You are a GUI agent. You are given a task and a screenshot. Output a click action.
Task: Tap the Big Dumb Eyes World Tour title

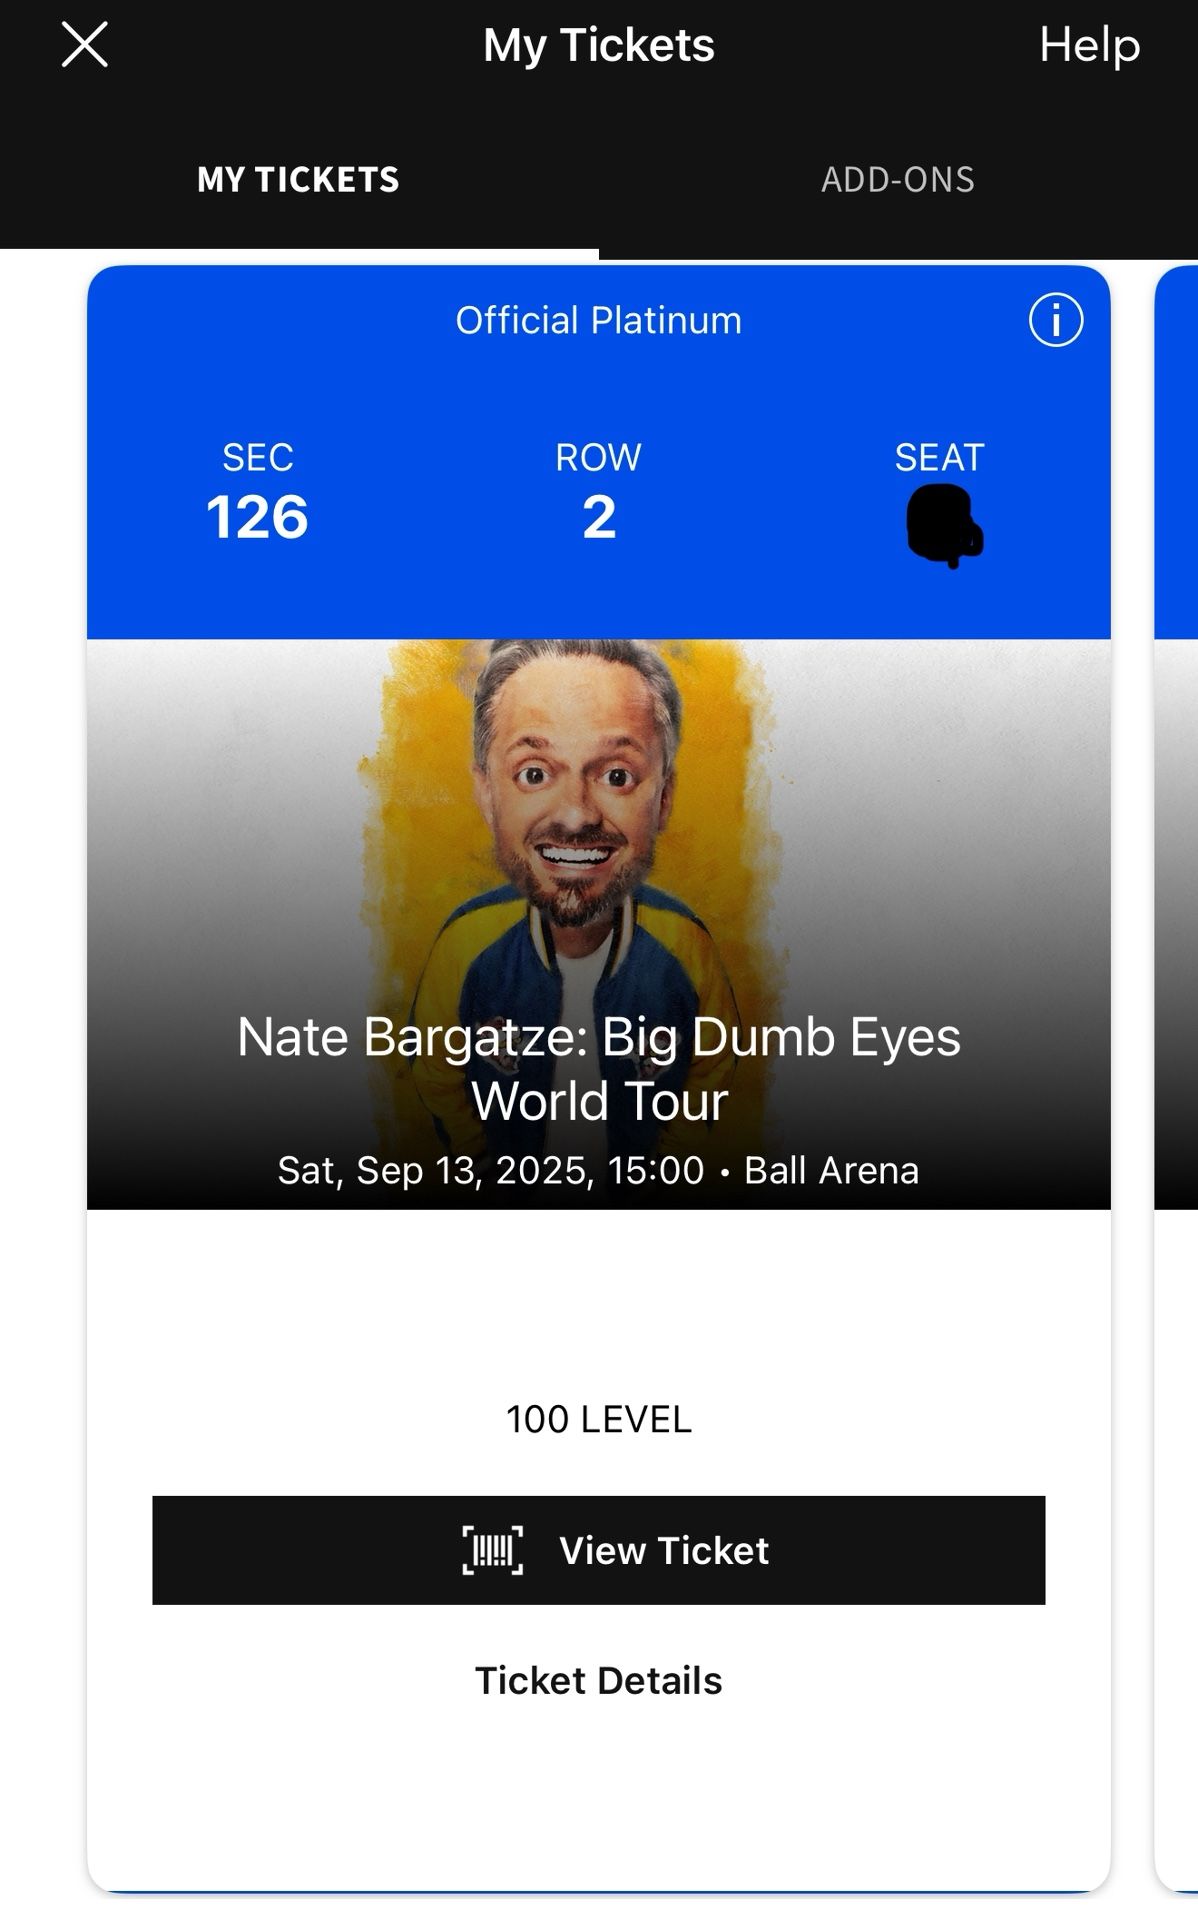pyautogui.click(x=598, y=1068)
